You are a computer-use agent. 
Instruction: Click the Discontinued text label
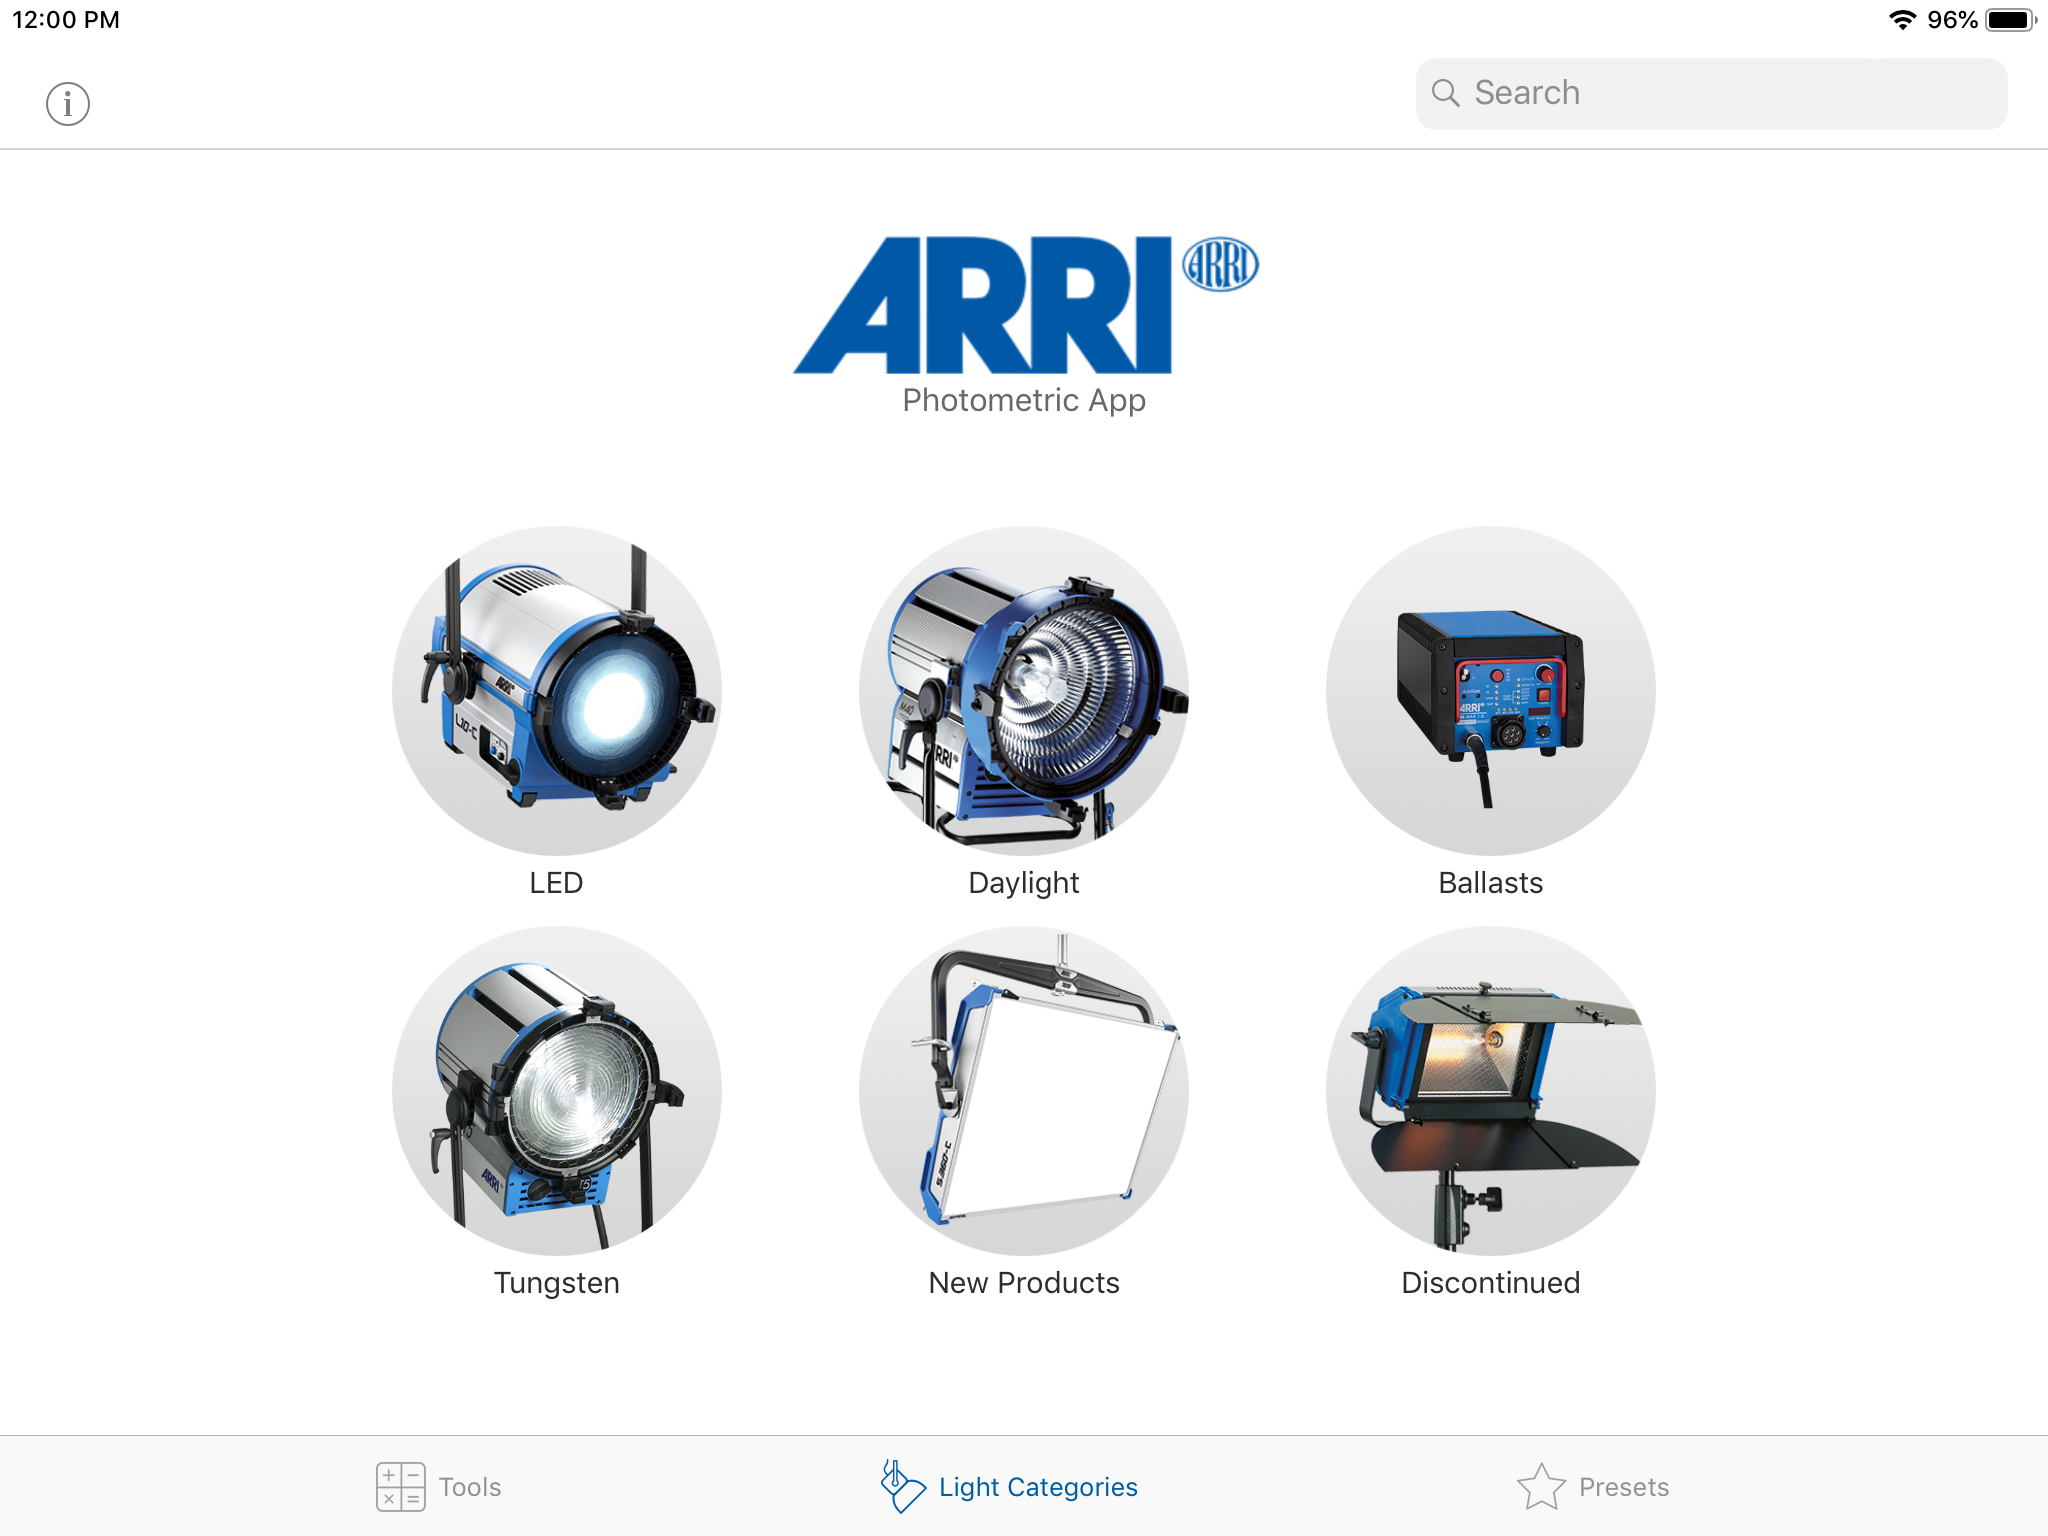[1490, 1283]
